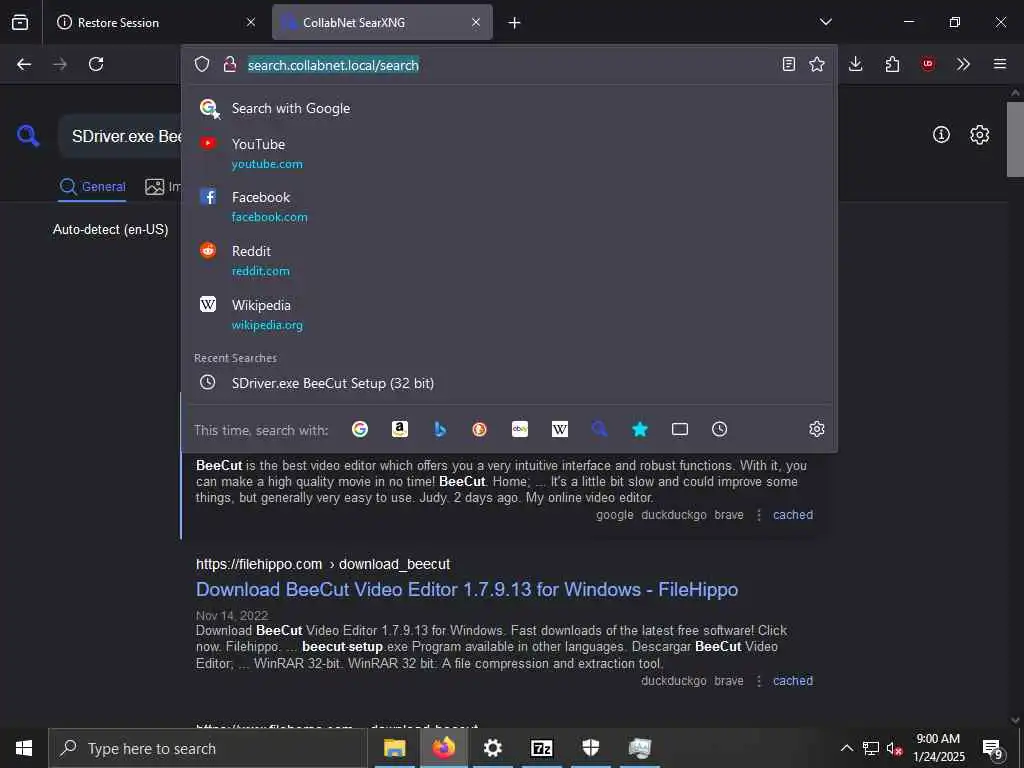Click the SearXNG search query box
The height and width of the screenshot is (768, 1024).
pos(121,136)
